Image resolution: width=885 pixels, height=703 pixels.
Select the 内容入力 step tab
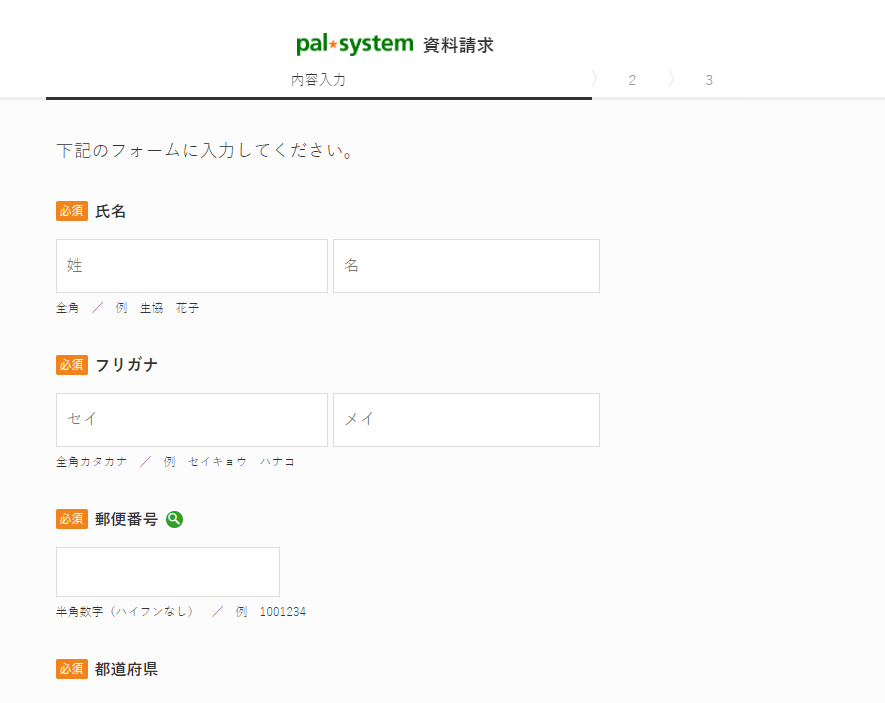tap(316, 79)
